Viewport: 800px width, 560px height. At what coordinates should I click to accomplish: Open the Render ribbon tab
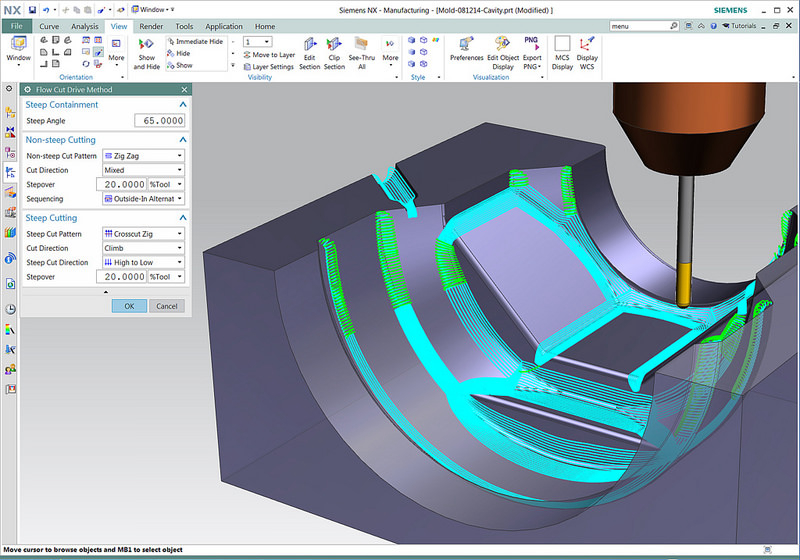pyautogui.click(x=151, y=26)
